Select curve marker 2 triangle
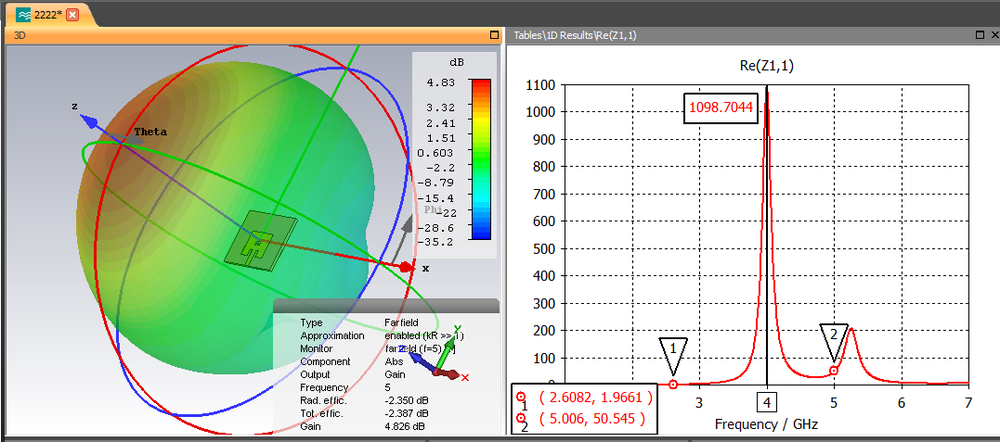 tap(834, 343)
